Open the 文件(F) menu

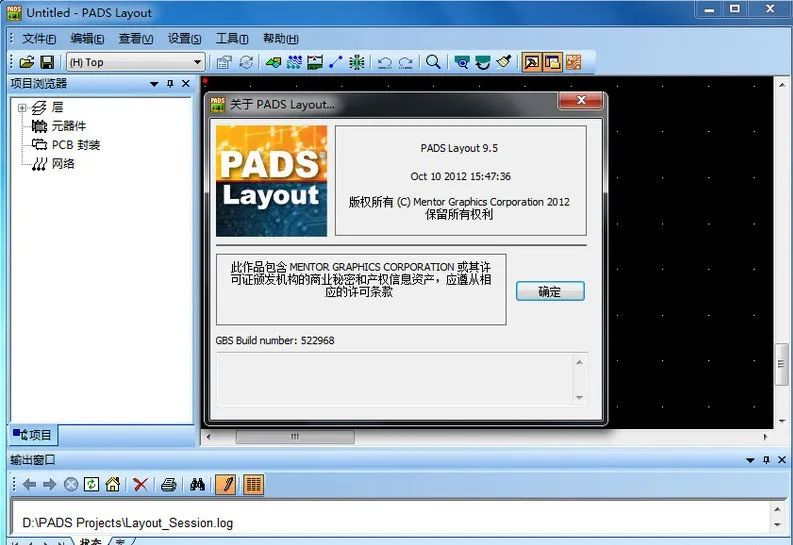click(39, 38)
